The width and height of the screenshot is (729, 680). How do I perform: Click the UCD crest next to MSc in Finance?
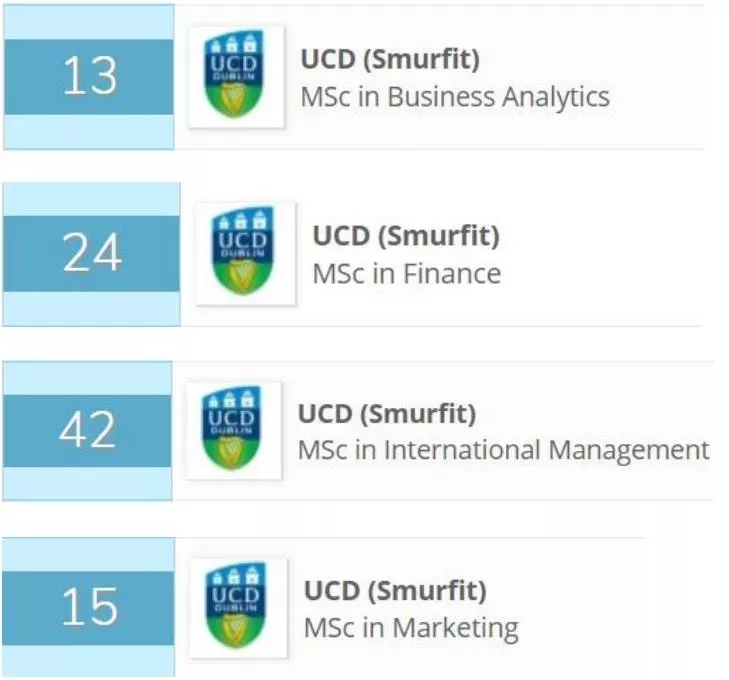[245, 253]
